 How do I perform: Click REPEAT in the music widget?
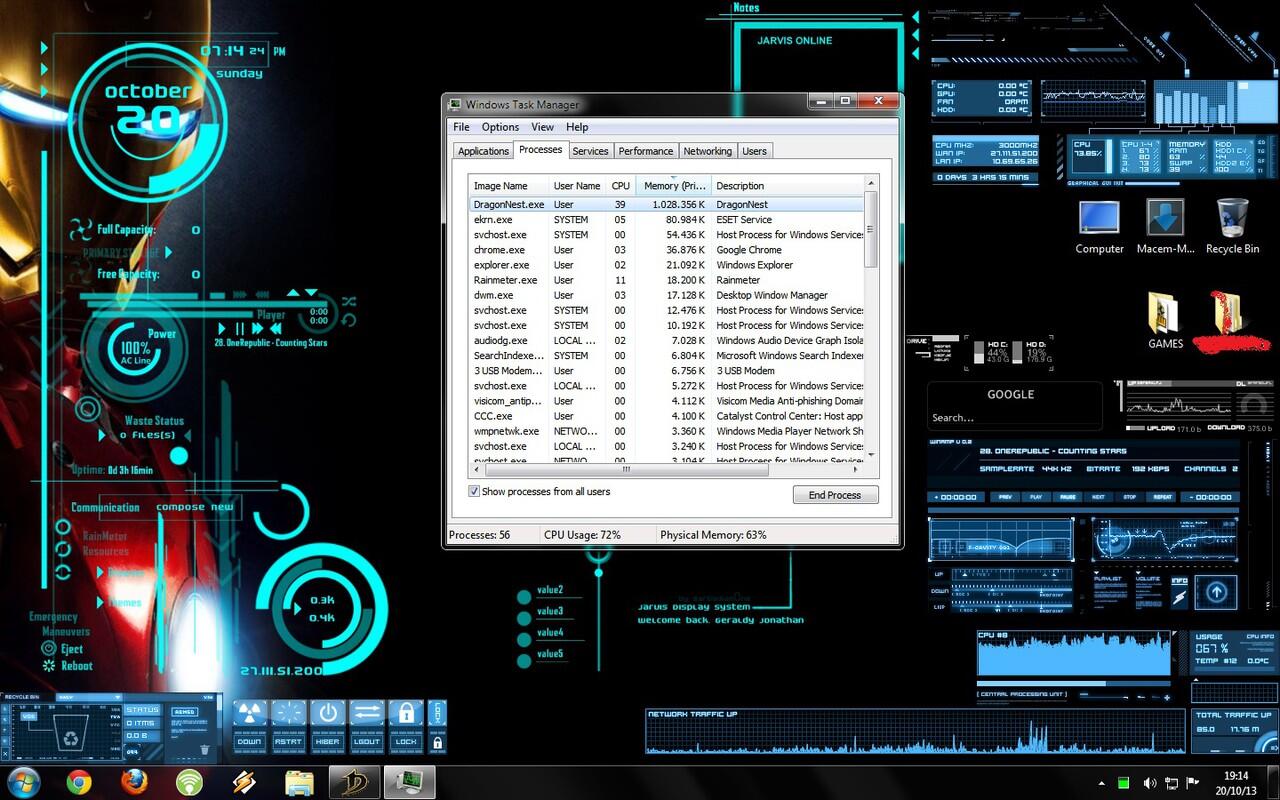(1162, 496)
